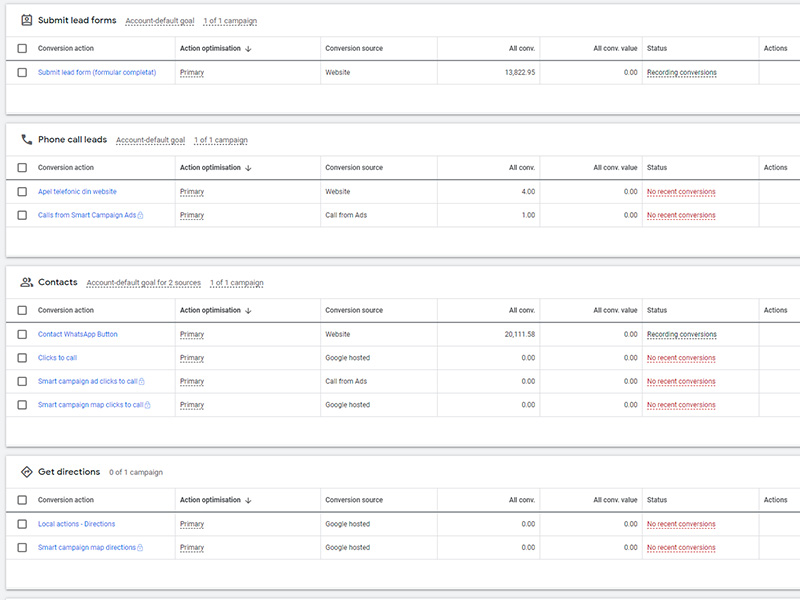Image resolution: width=800 pixels, height=600 pixels.
Task: Open Submit lead form (formular completat) conversion action
Action: (x=97, y=72)
